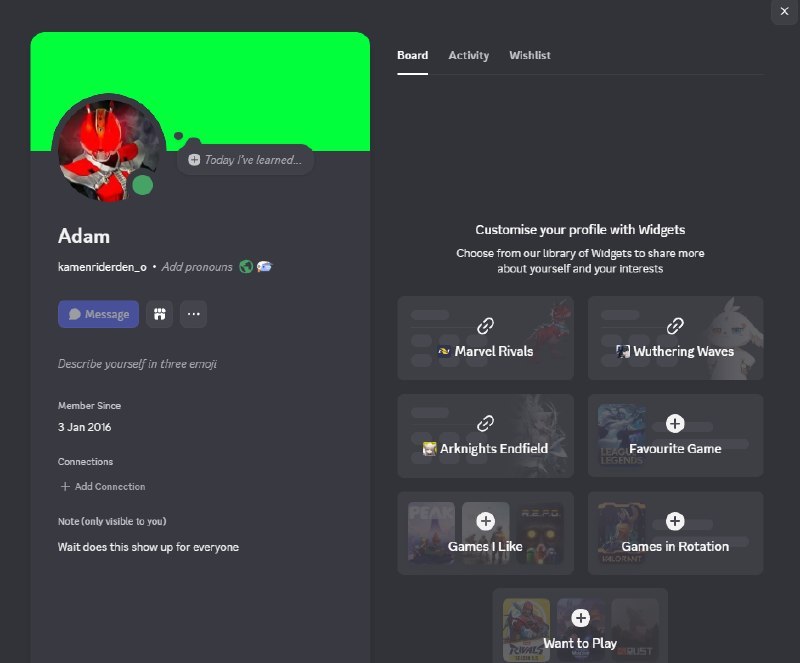Click the Rust cover in Want to Play
This screenshot has width=800, height=663.
coord(635,630)
